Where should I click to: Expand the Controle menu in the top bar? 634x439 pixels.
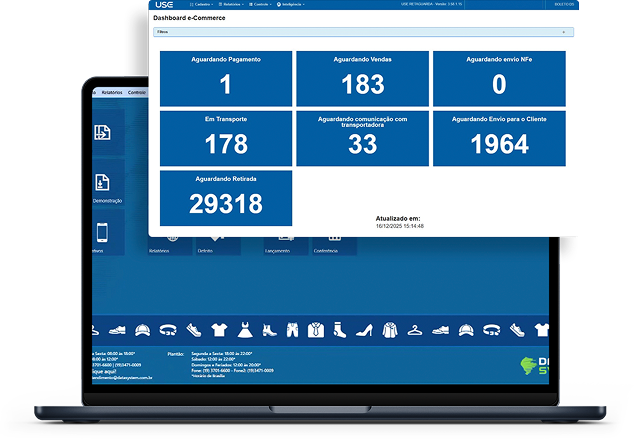(x=264, y=5)
